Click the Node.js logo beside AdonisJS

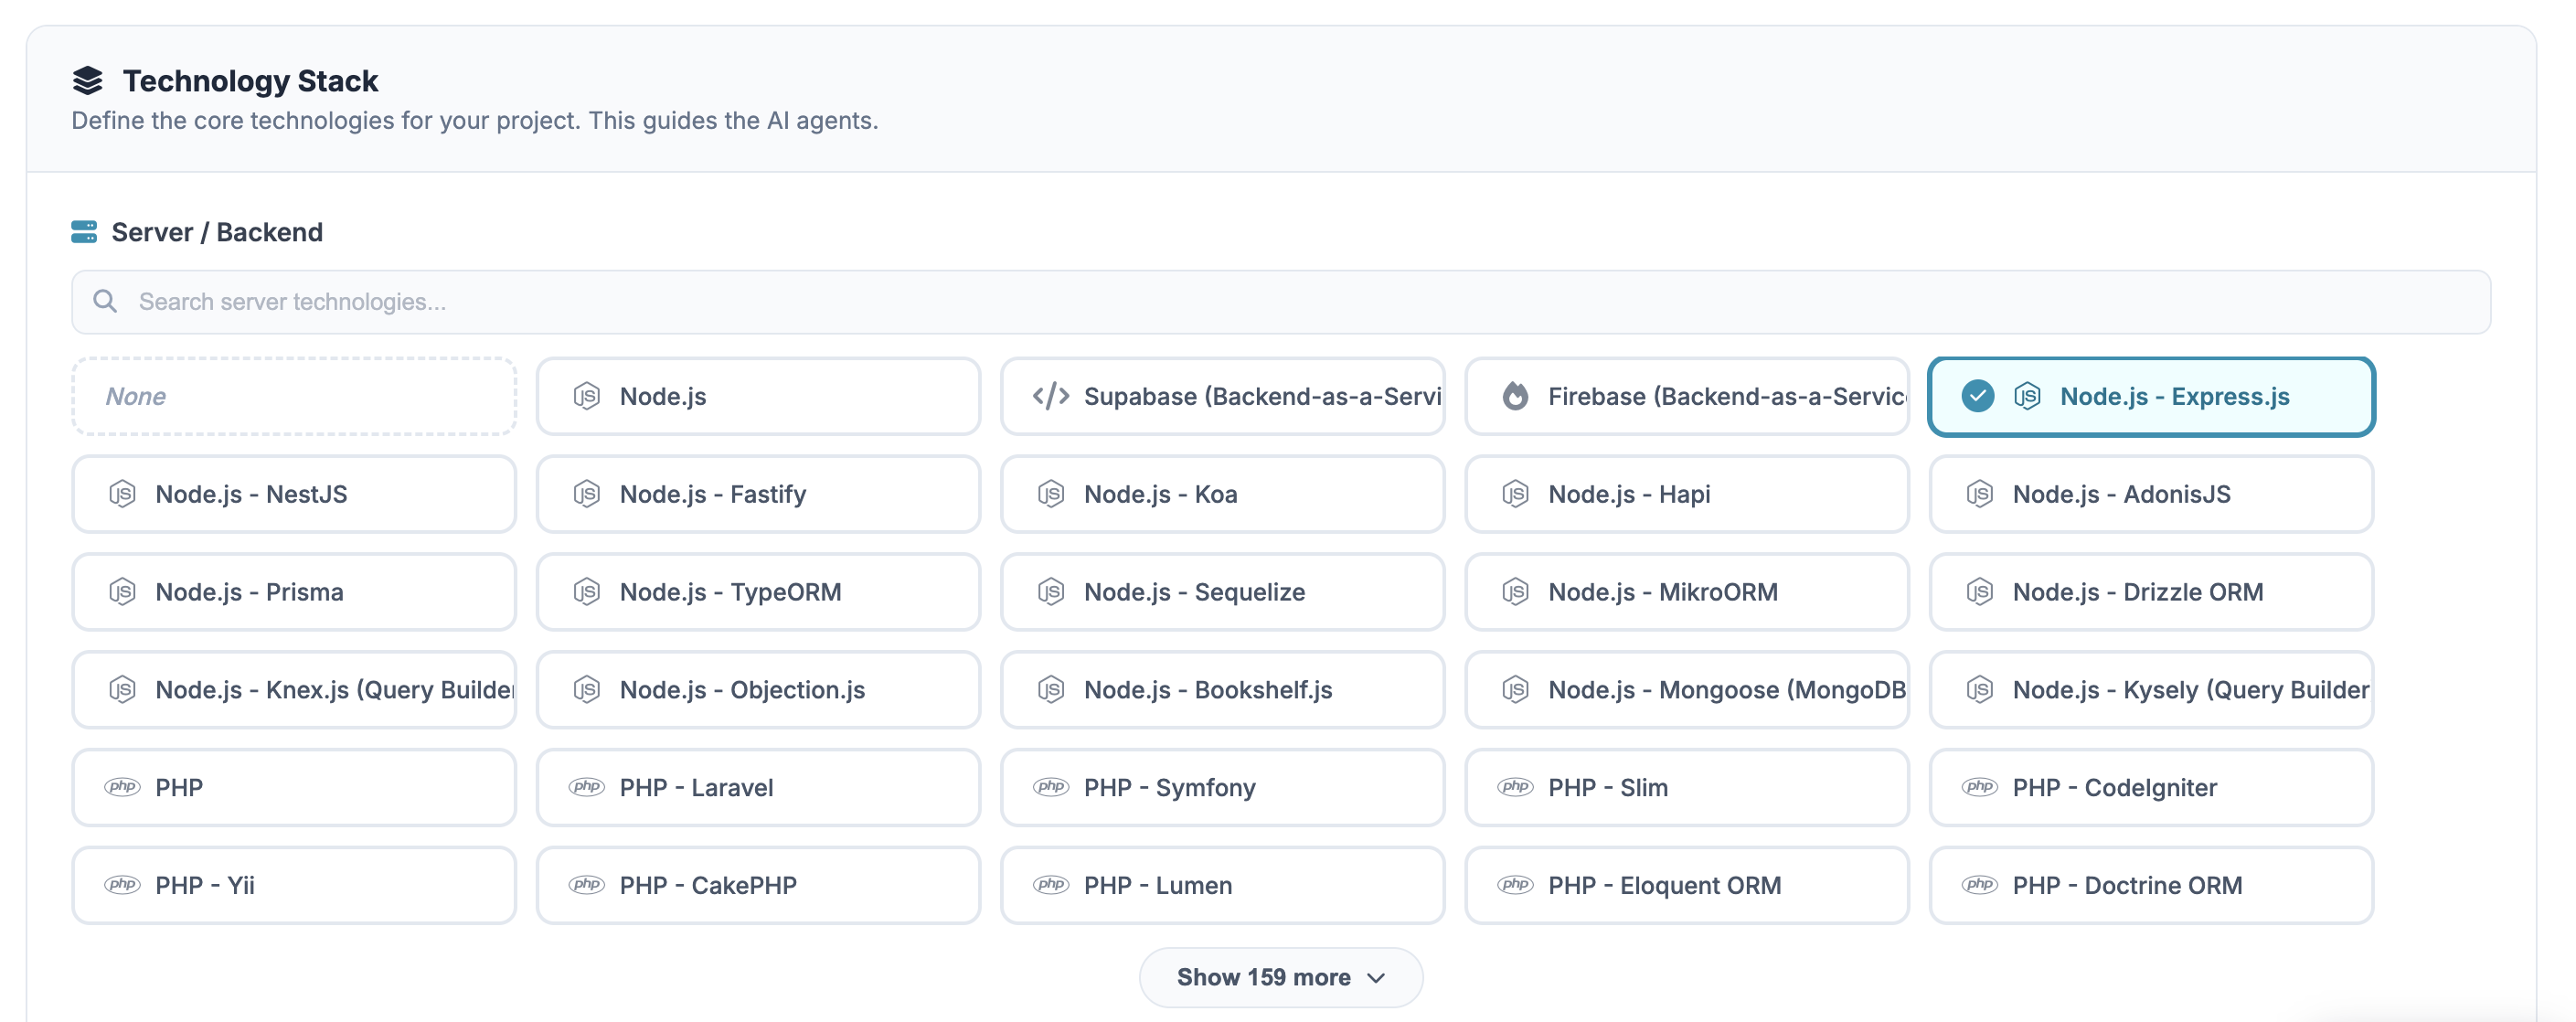(x=1979, y=494)
